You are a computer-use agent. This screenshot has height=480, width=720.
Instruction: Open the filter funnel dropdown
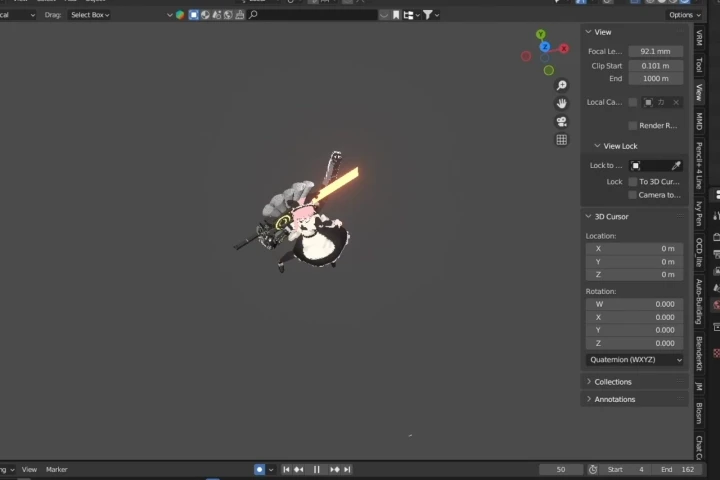tap(431, 15)
